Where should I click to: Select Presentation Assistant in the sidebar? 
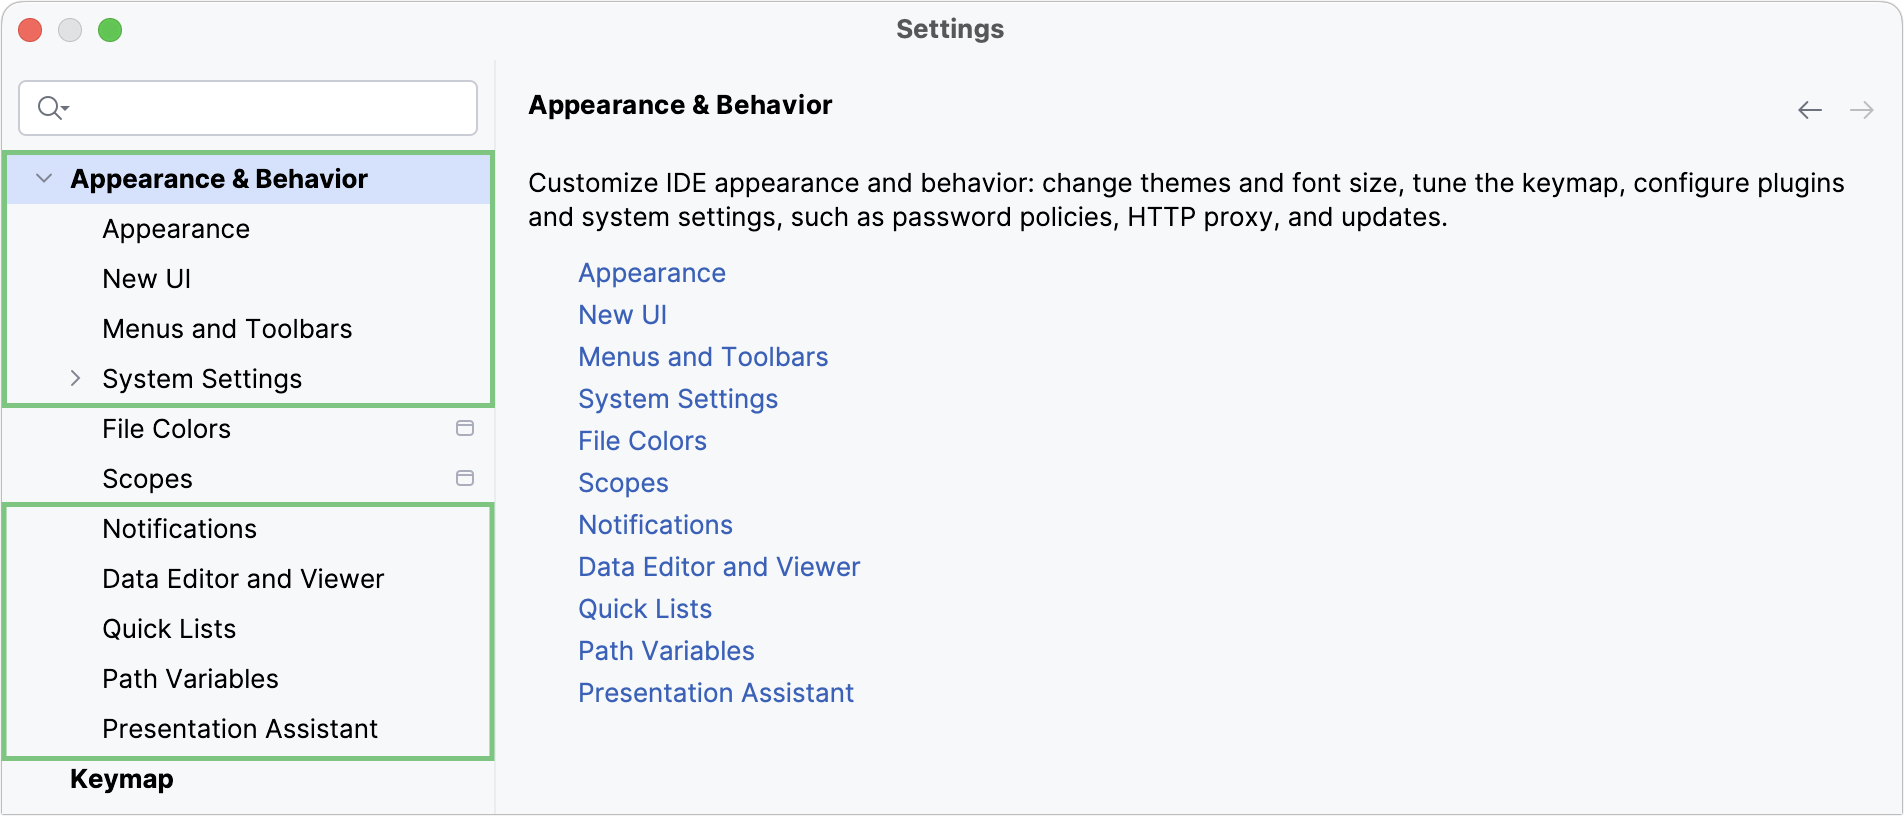click(x=240, y=728)
